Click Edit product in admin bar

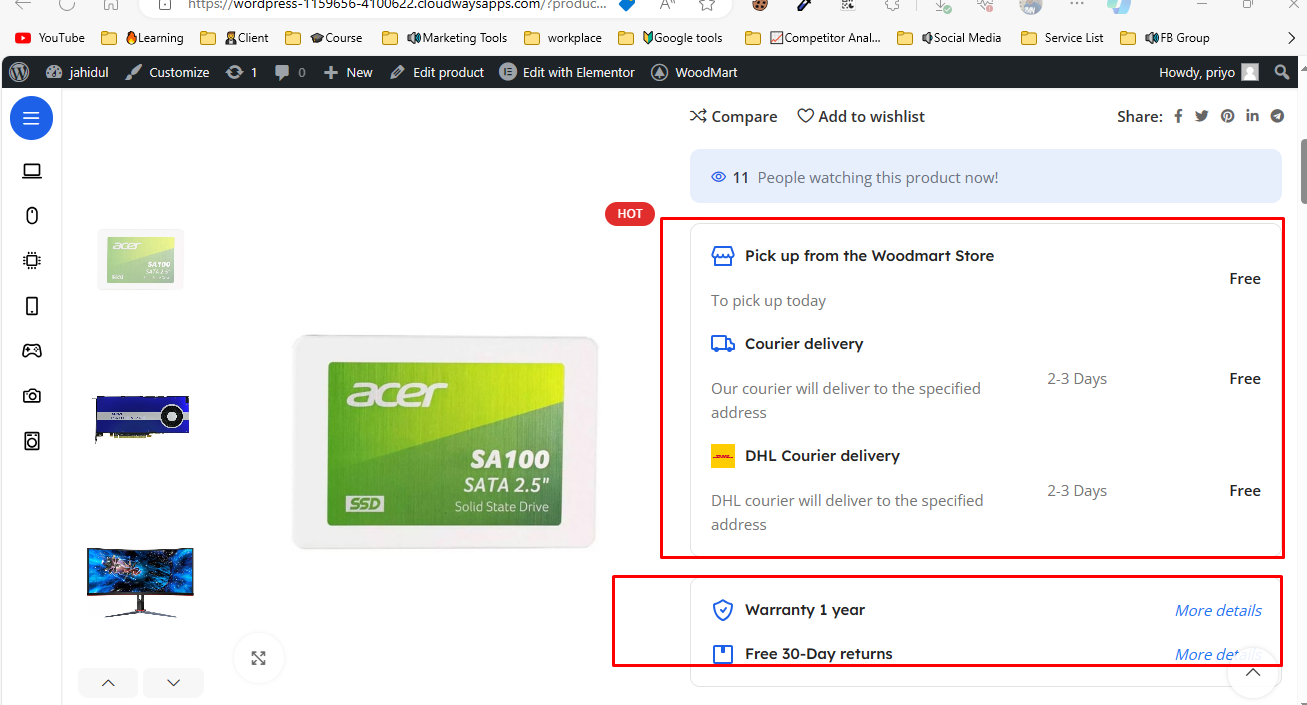coord(437,72)
